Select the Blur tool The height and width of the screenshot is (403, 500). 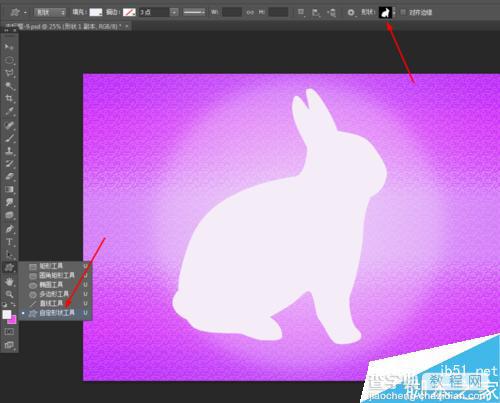point(9,202)
